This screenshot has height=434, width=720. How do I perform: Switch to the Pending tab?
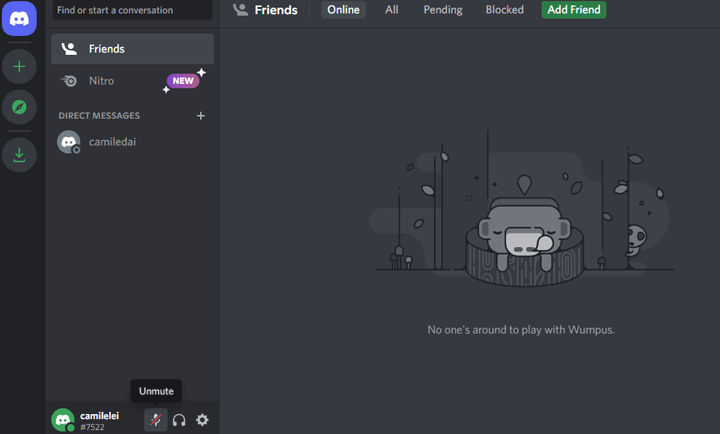[x=443, y=10]
